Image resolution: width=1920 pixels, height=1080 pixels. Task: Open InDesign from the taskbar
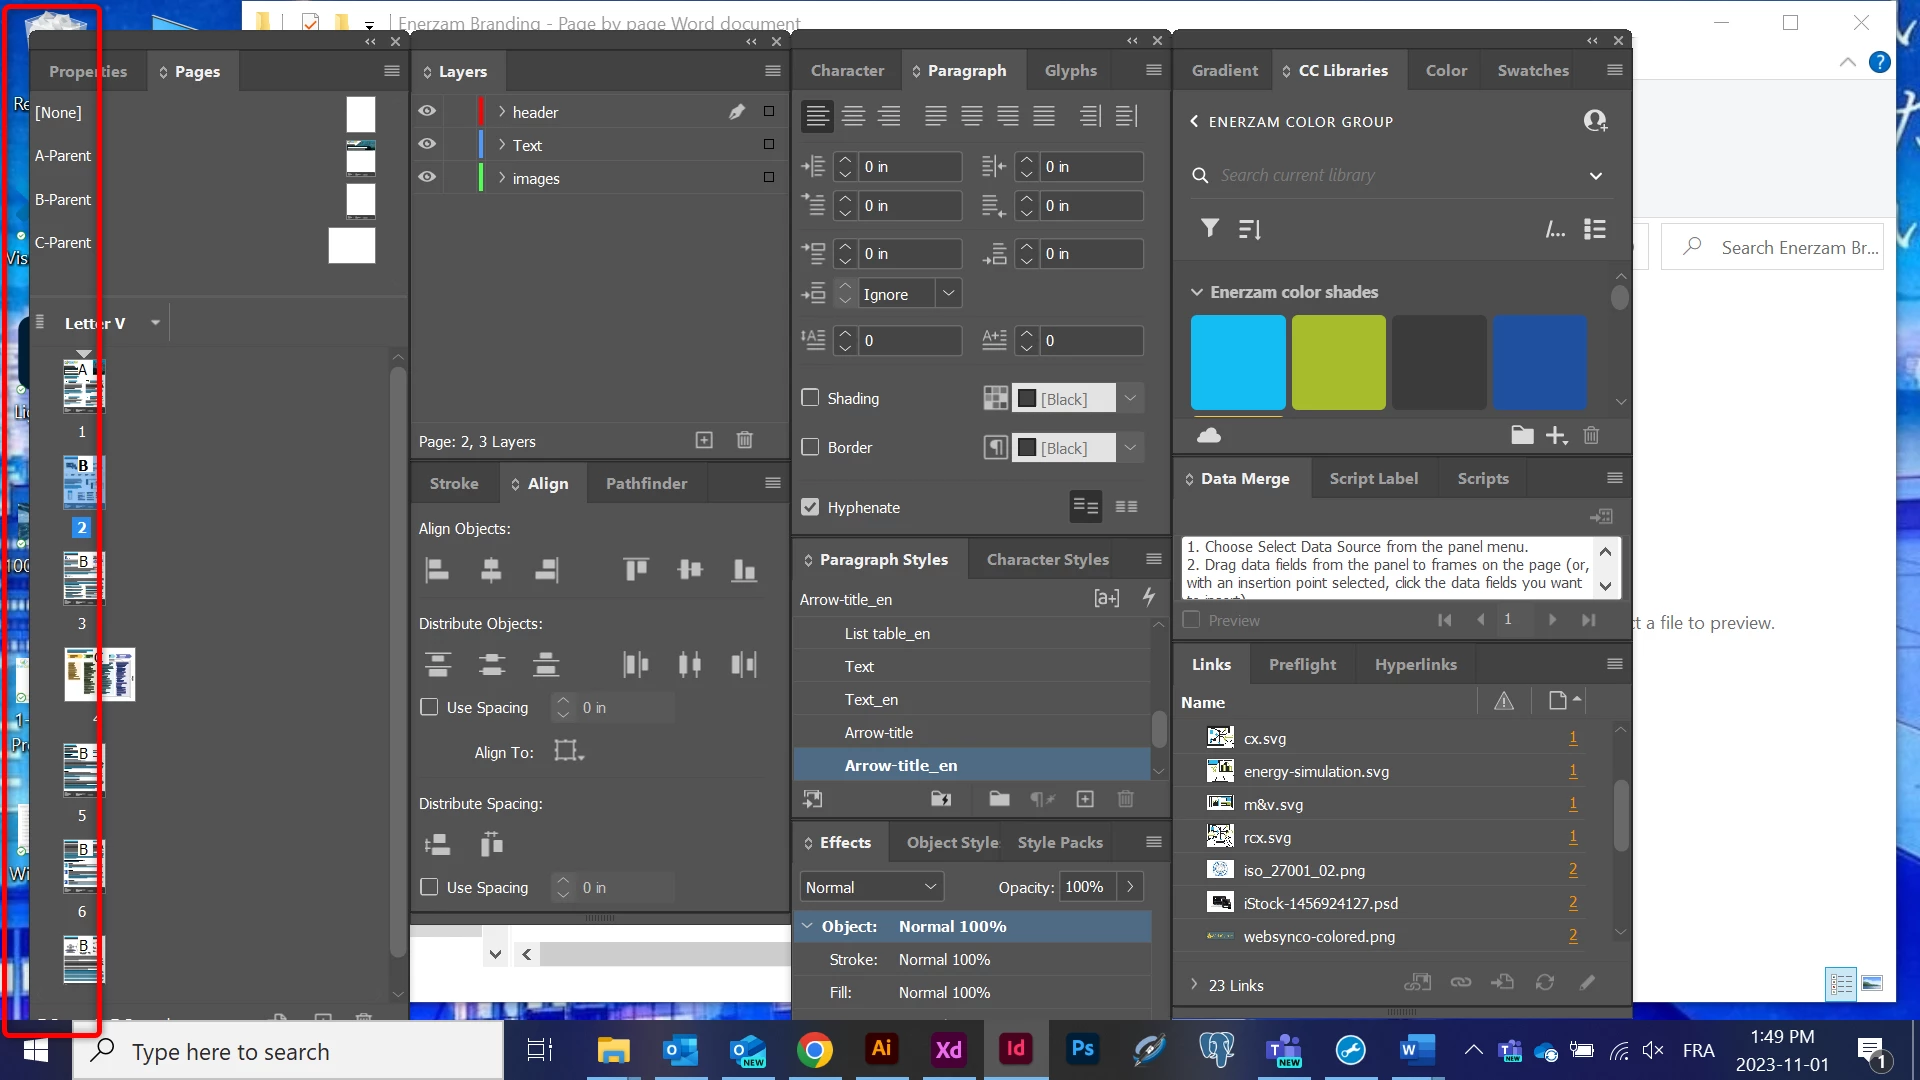[x=1015, y=1049]
